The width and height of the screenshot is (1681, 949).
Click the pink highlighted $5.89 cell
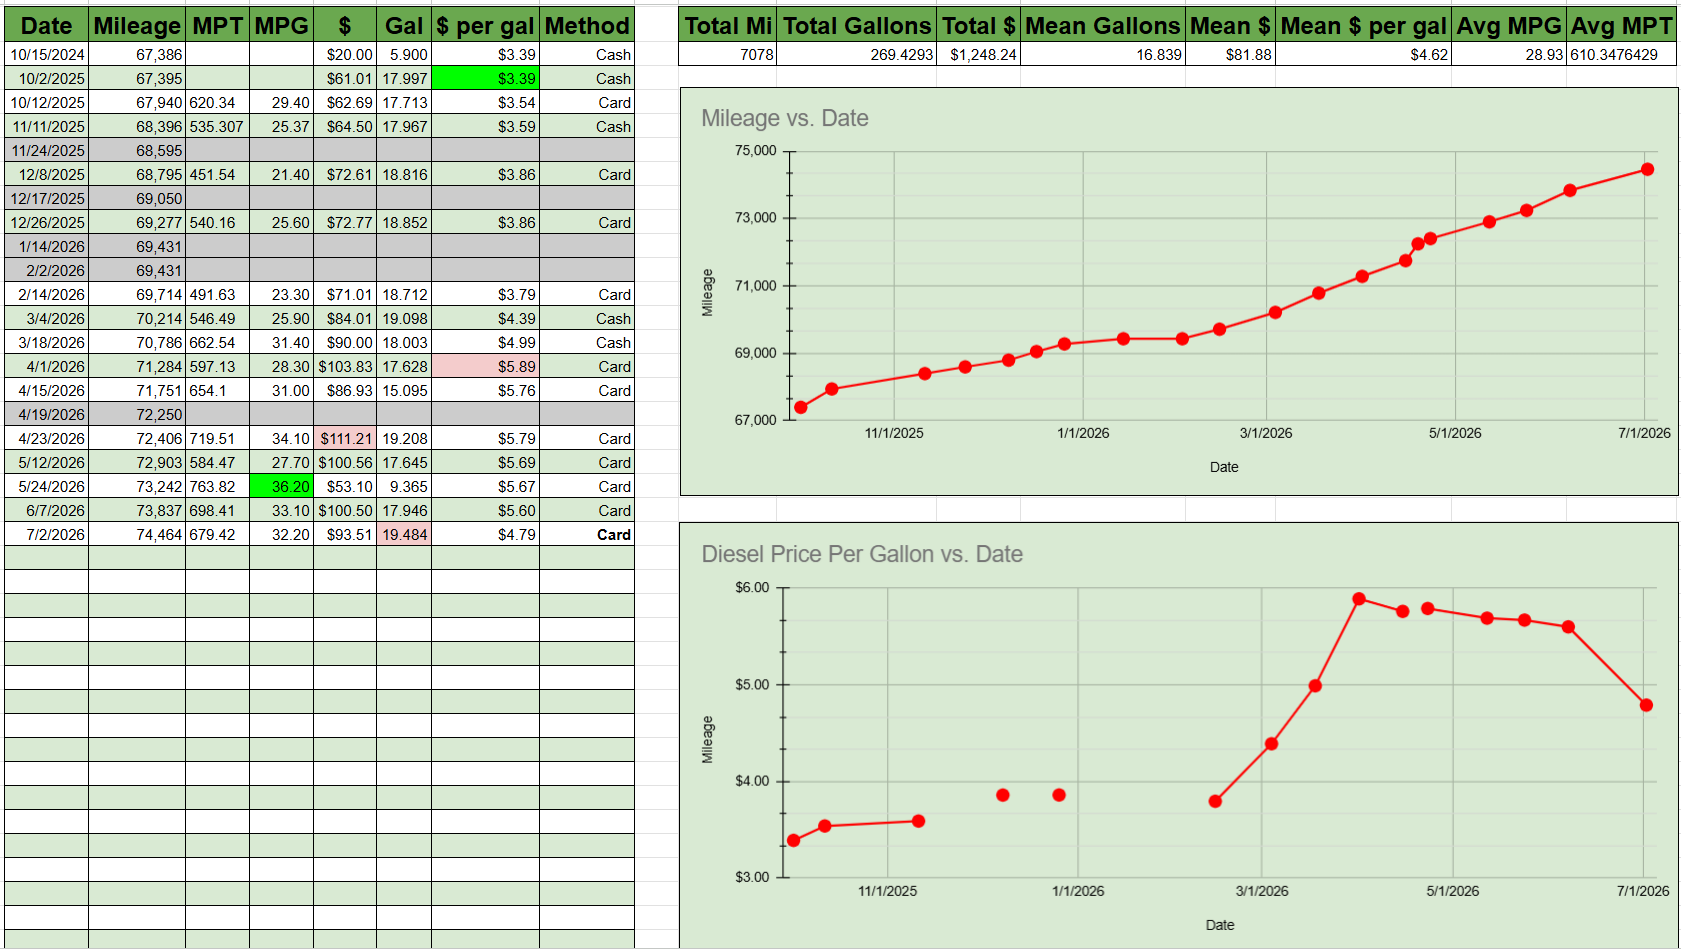pyautogui.click(x=485, y=366)
